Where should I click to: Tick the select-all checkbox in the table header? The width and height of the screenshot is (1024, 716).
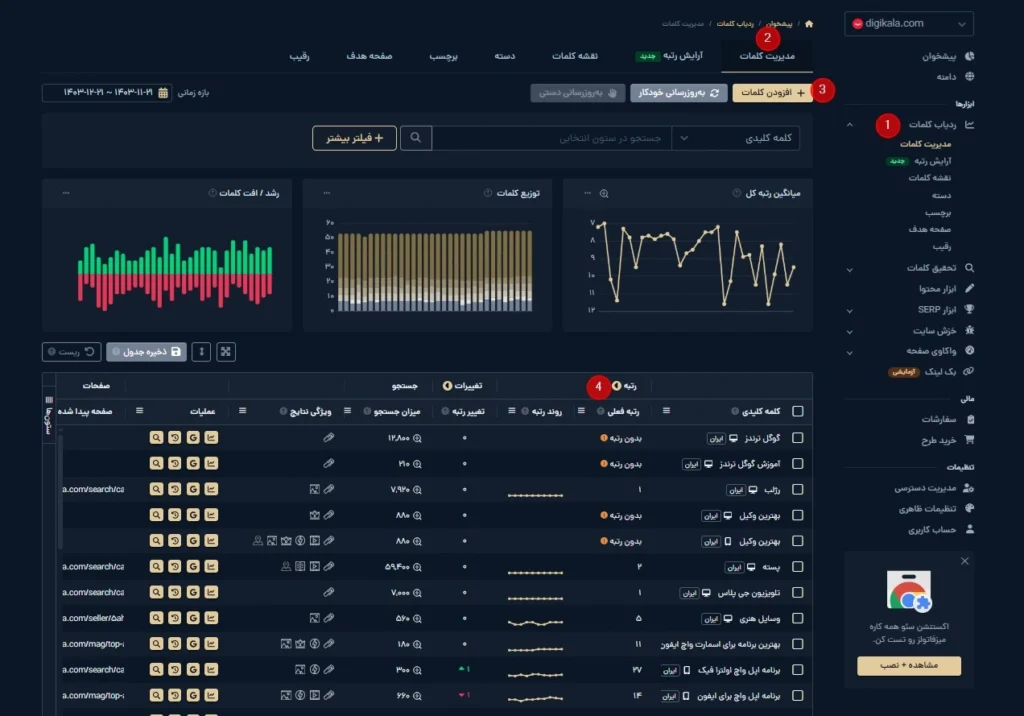click(x=797, y=411)
